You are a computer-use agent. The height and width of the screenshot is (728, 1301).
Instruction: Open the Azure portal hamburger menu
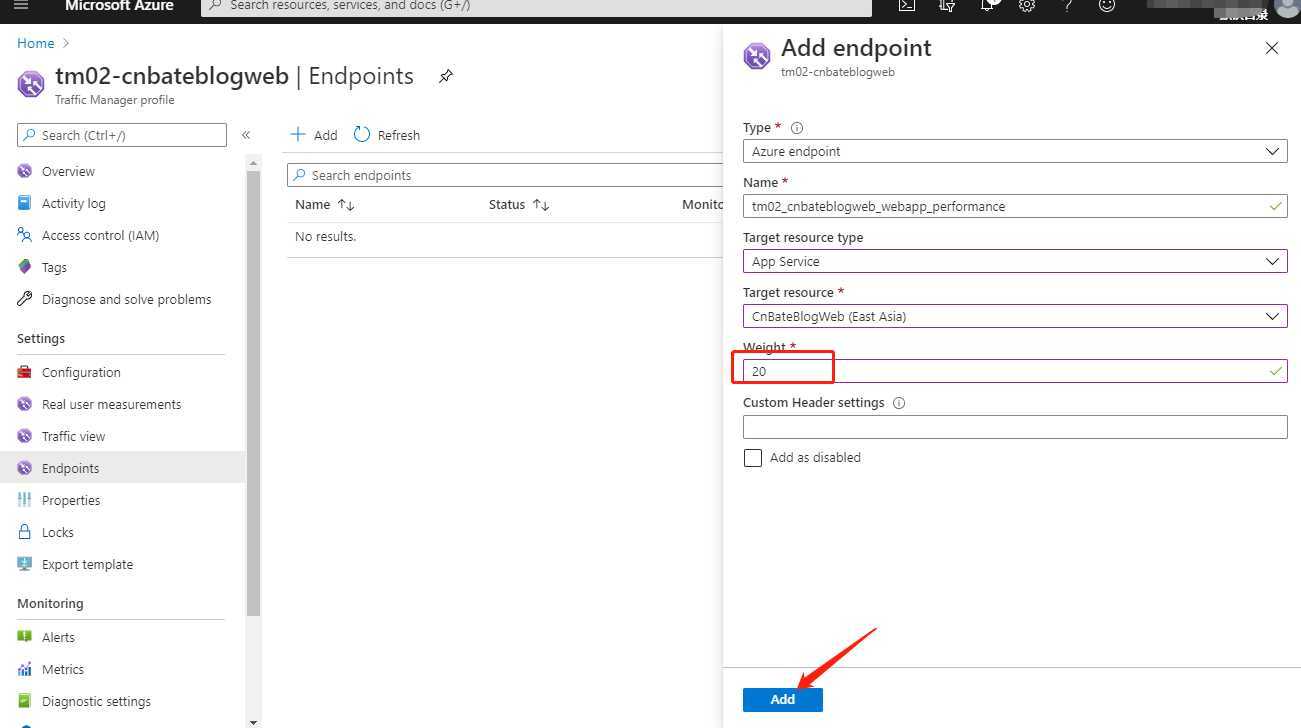[21, 5]
